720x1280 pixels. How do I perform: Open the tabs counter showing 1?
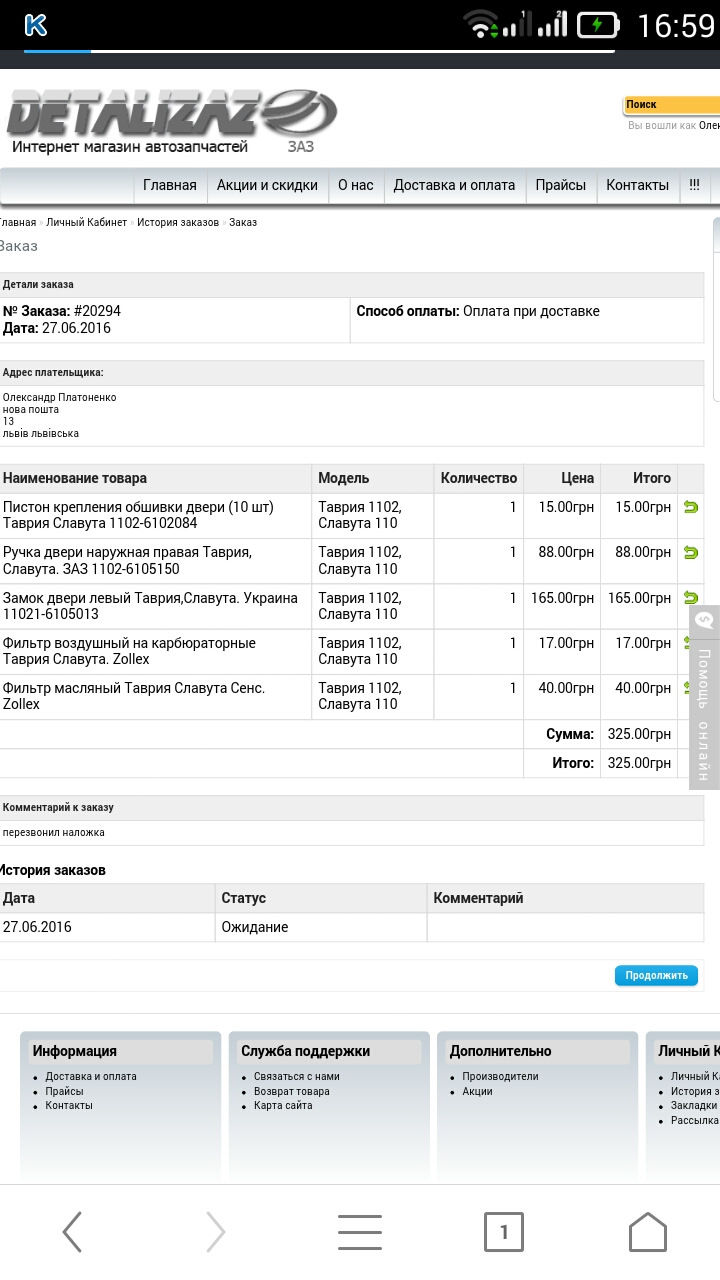tap(504, 1232)
